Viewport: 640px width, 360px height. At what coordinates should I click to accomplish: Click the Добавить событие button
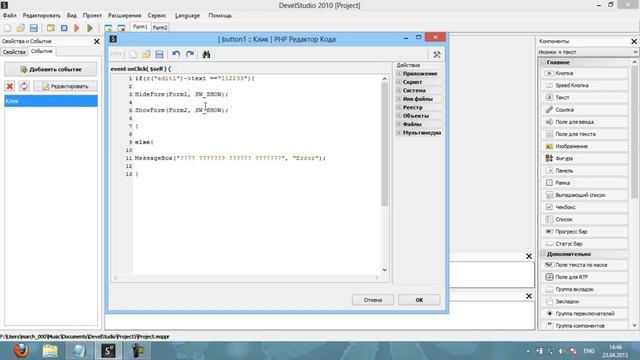coord(51,69)
